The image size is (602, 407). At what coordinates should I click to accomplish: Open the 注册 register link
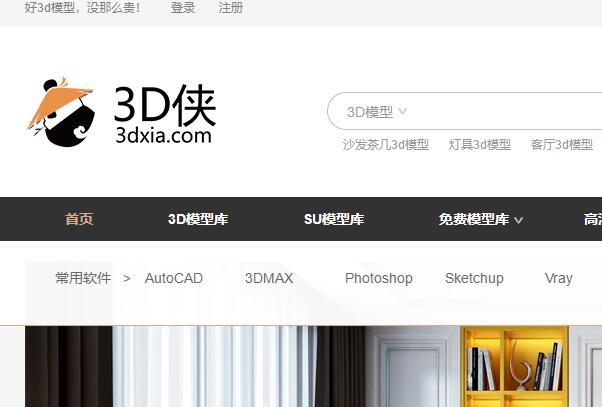coord(231,8)
